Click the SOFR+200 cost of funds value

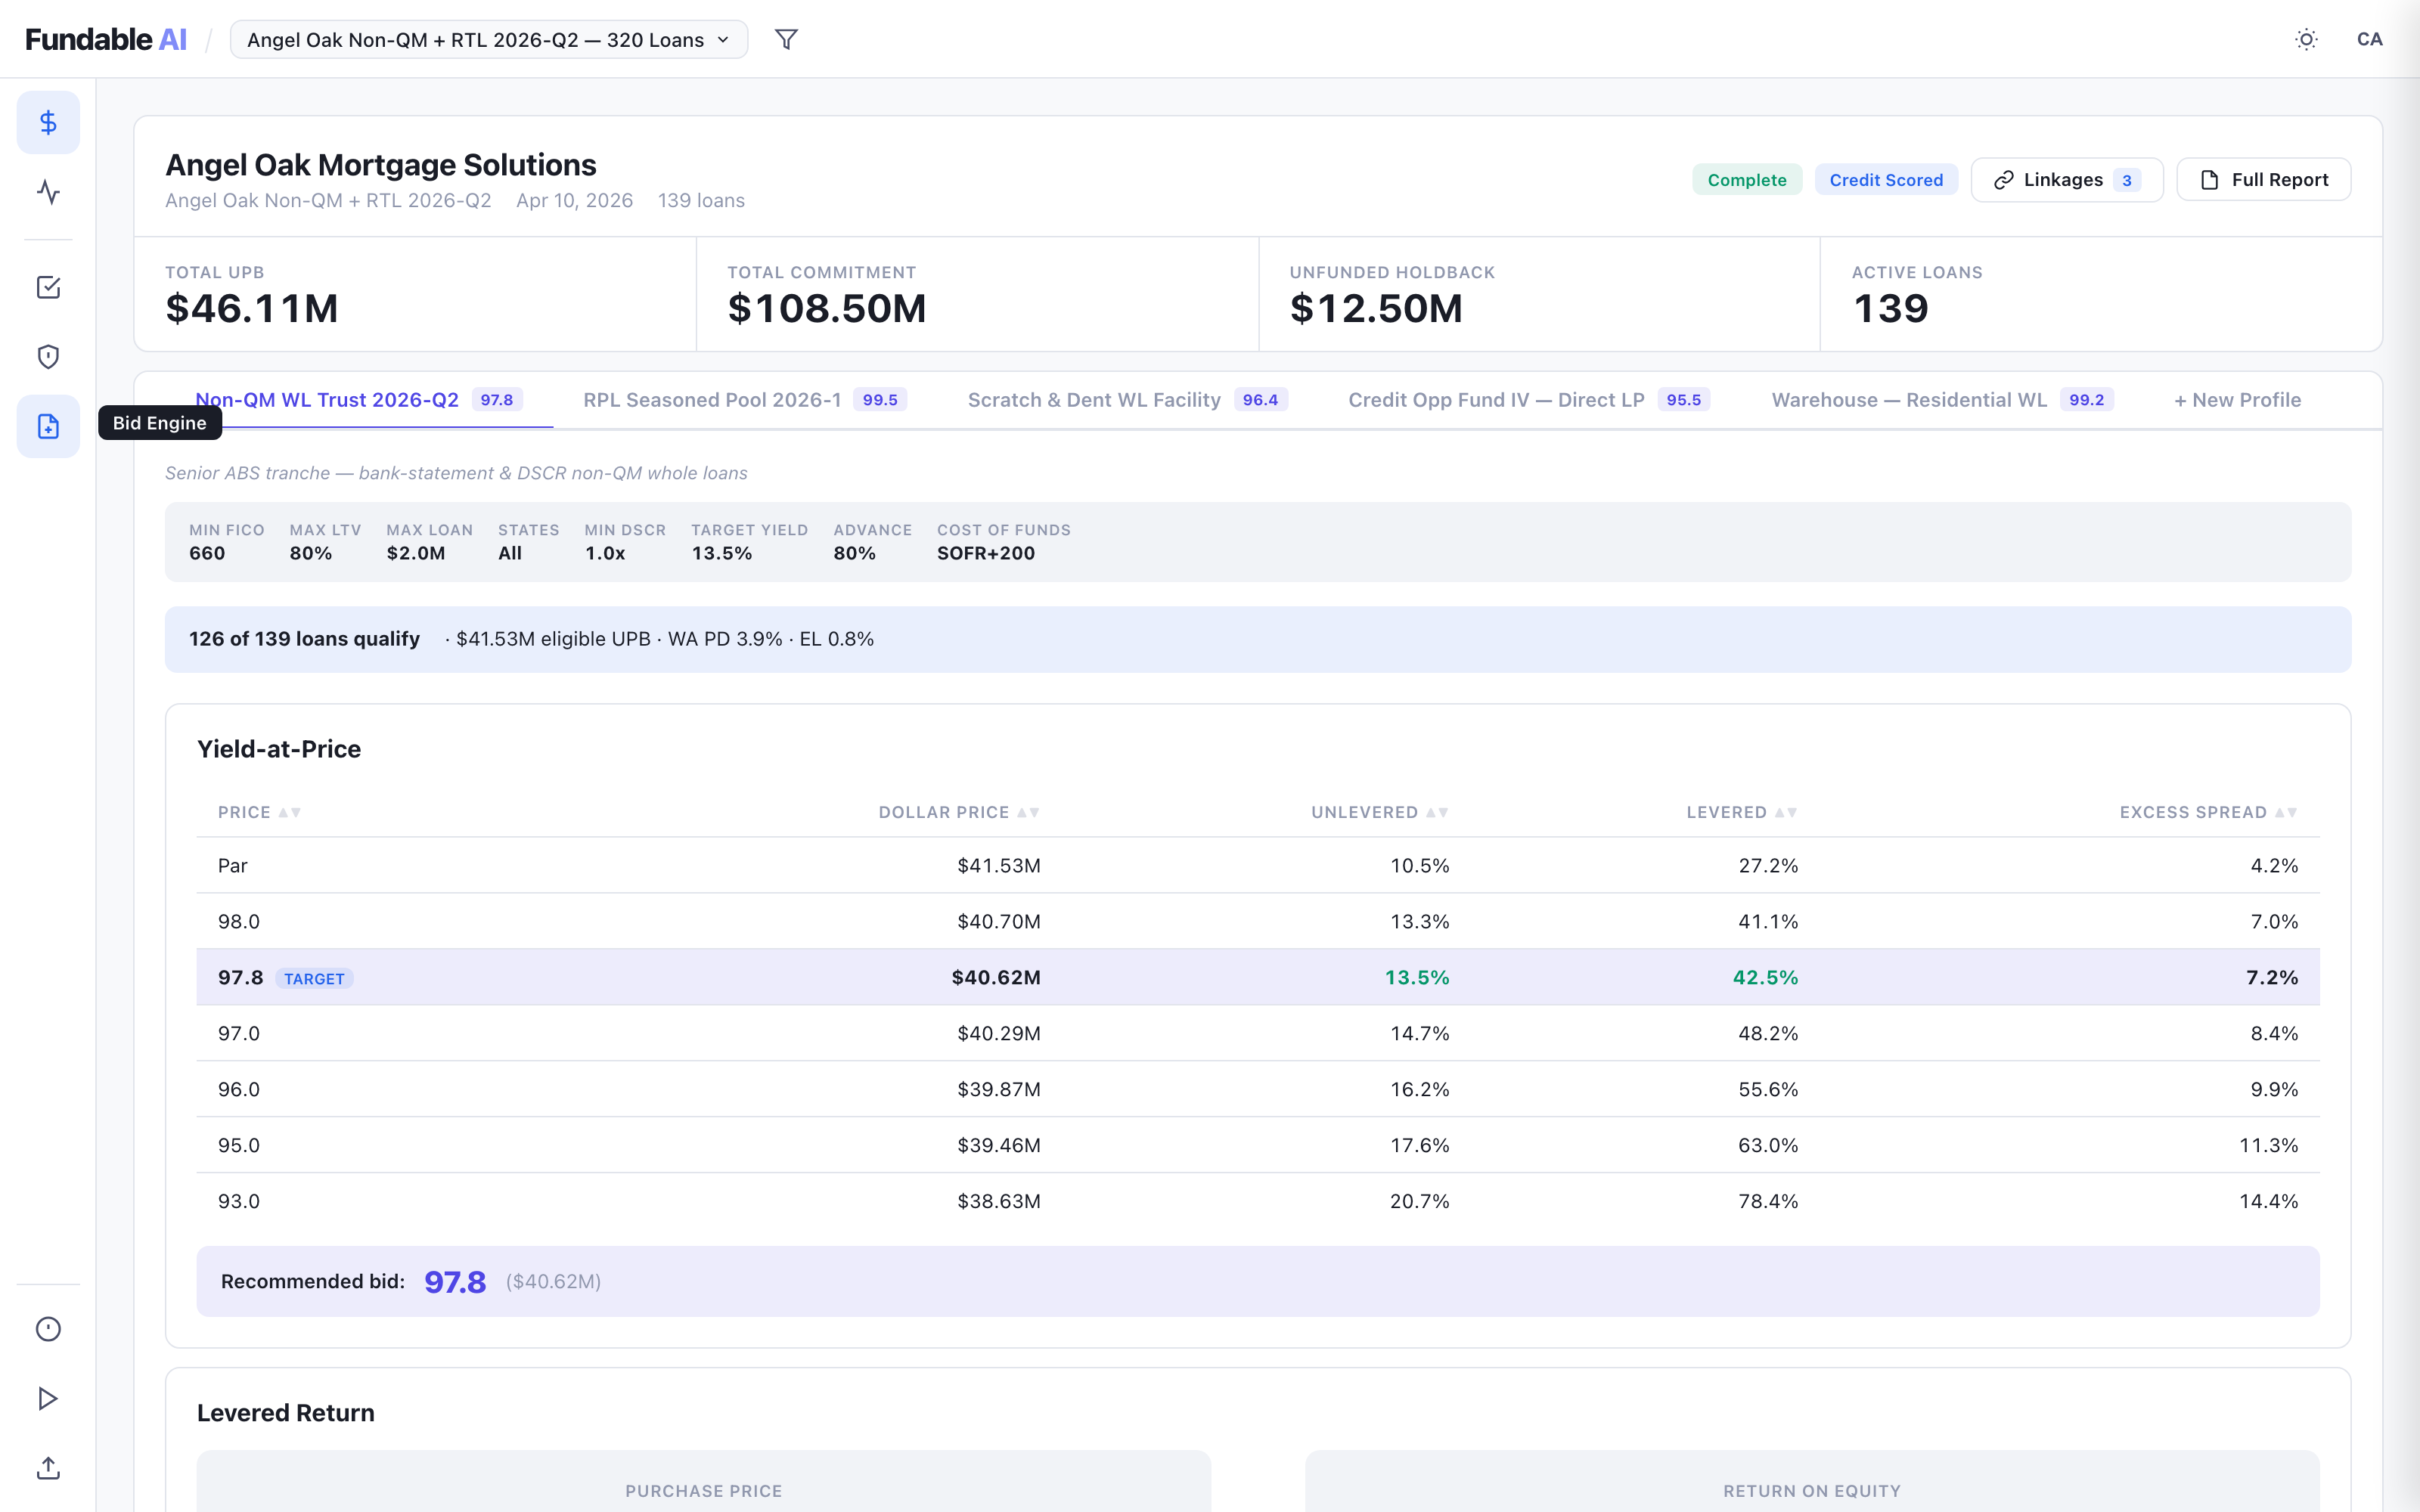pyautogui.click(x=986, y=553)
